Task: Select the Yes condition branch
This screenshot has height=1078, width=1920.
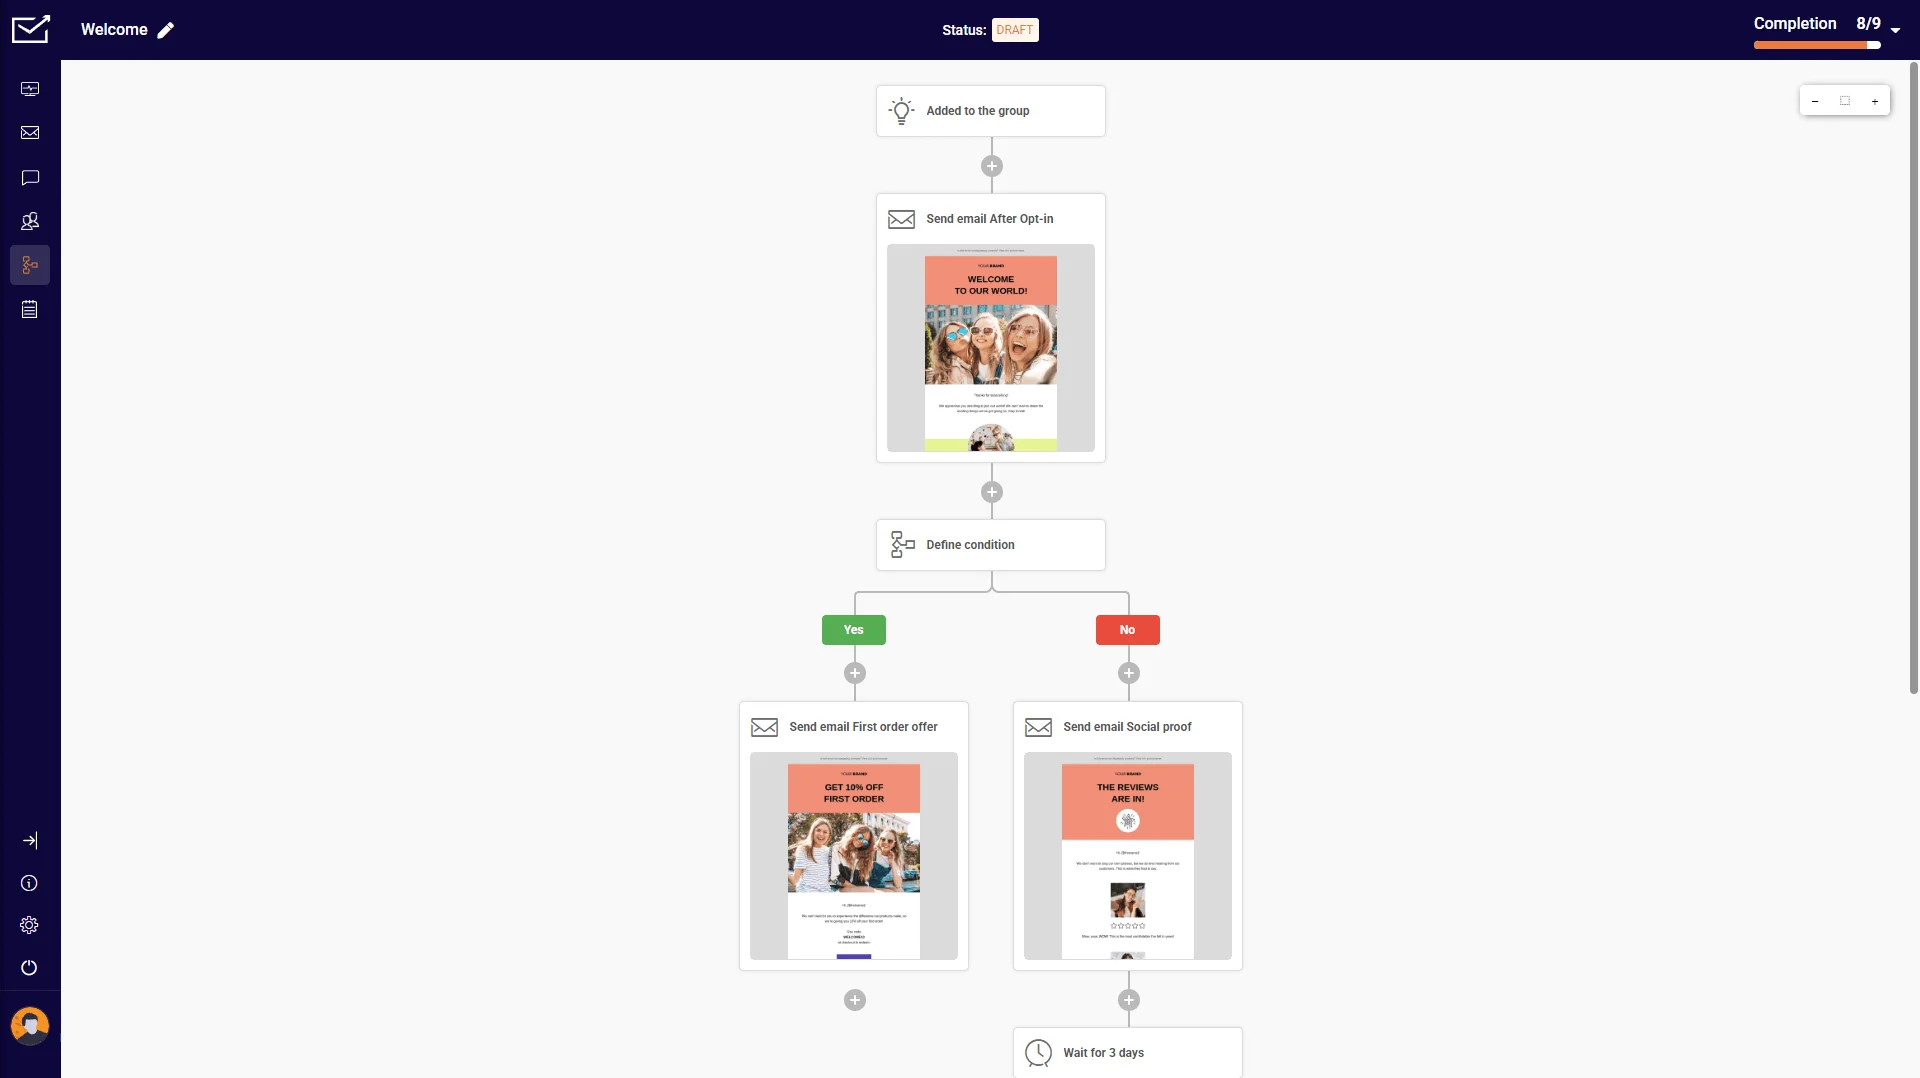Action: [853, 630]
